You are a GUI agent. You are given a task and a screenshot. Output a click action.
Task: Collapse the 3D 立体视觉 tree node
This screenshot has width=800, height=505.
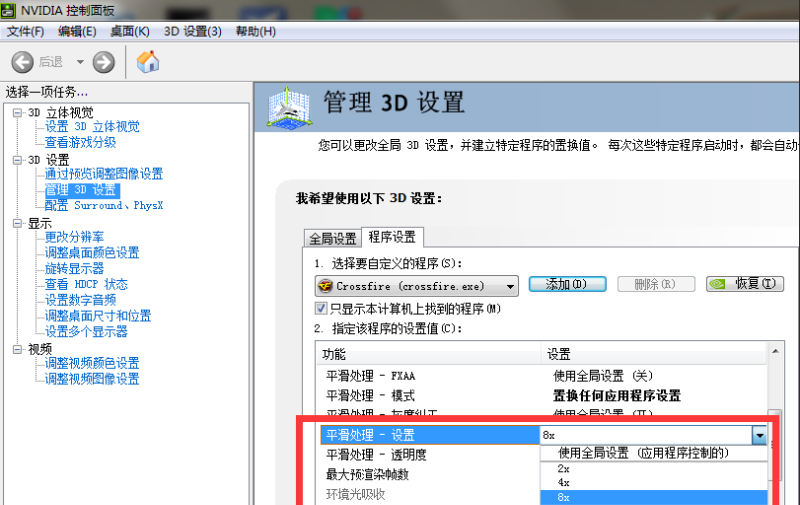pyautogui.click(x=18, y=113)
